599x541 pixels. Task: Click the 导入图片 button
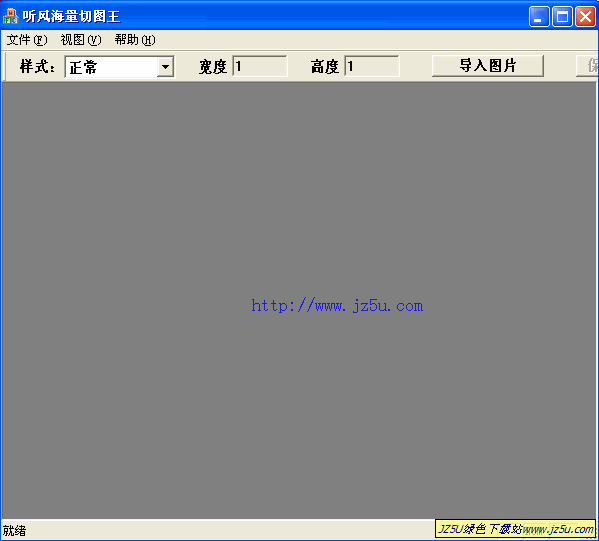click(488, 66)
